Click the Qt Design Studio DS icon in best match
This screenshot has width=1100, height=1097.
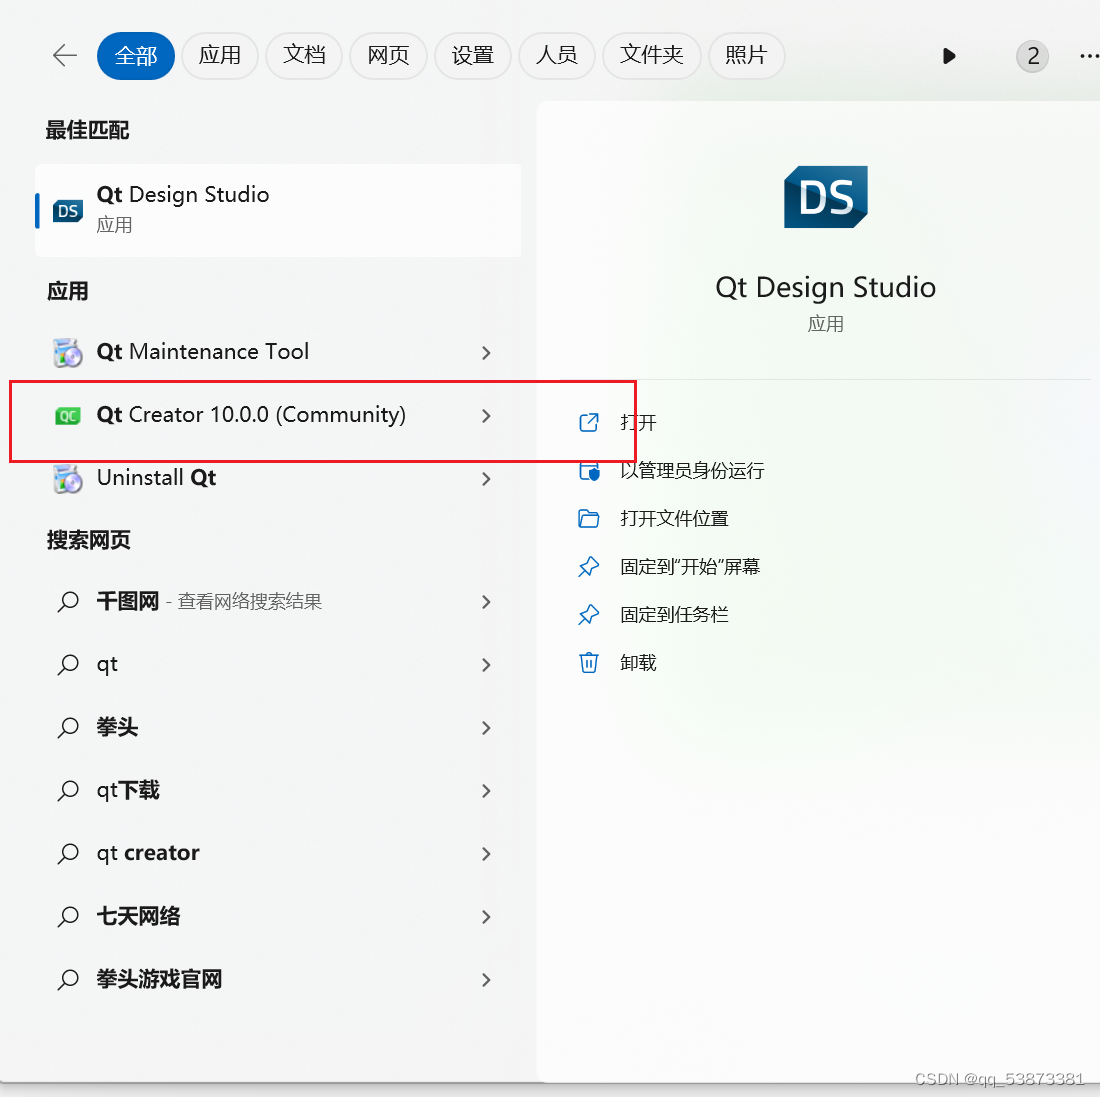[68, 211]
